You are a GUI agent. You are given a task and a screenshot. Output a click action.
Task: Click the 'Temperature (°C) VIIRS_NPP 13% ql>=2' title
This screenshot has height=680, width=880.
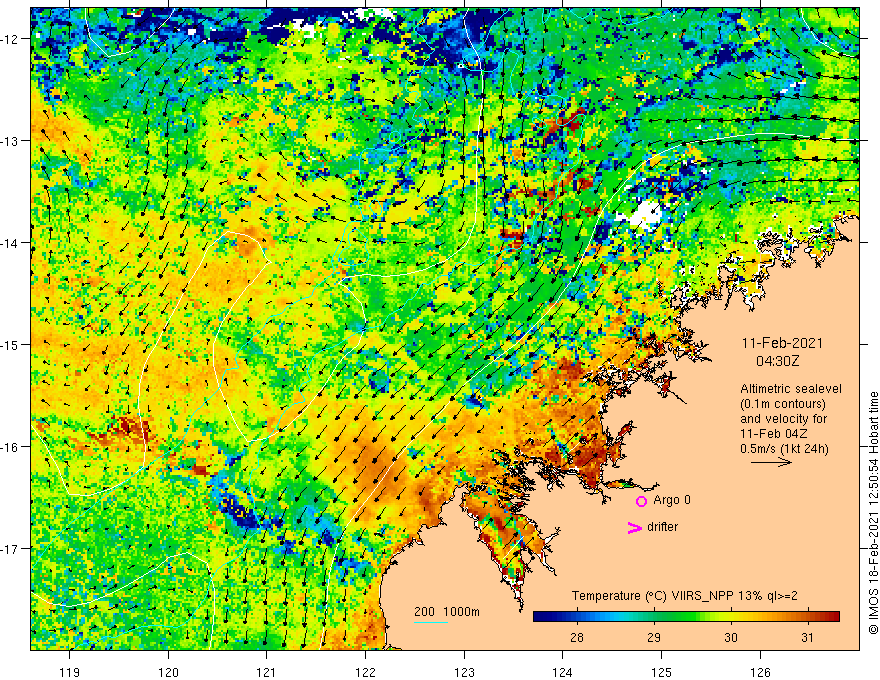tap(684, 596)
